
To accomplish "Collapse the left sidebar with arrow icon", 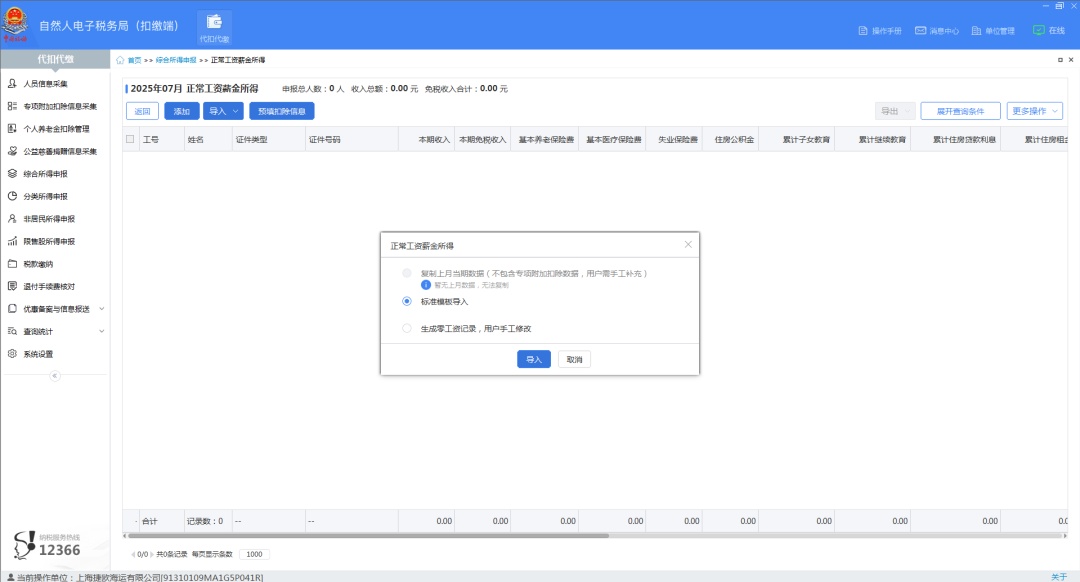I will click(x=55, y=376).
